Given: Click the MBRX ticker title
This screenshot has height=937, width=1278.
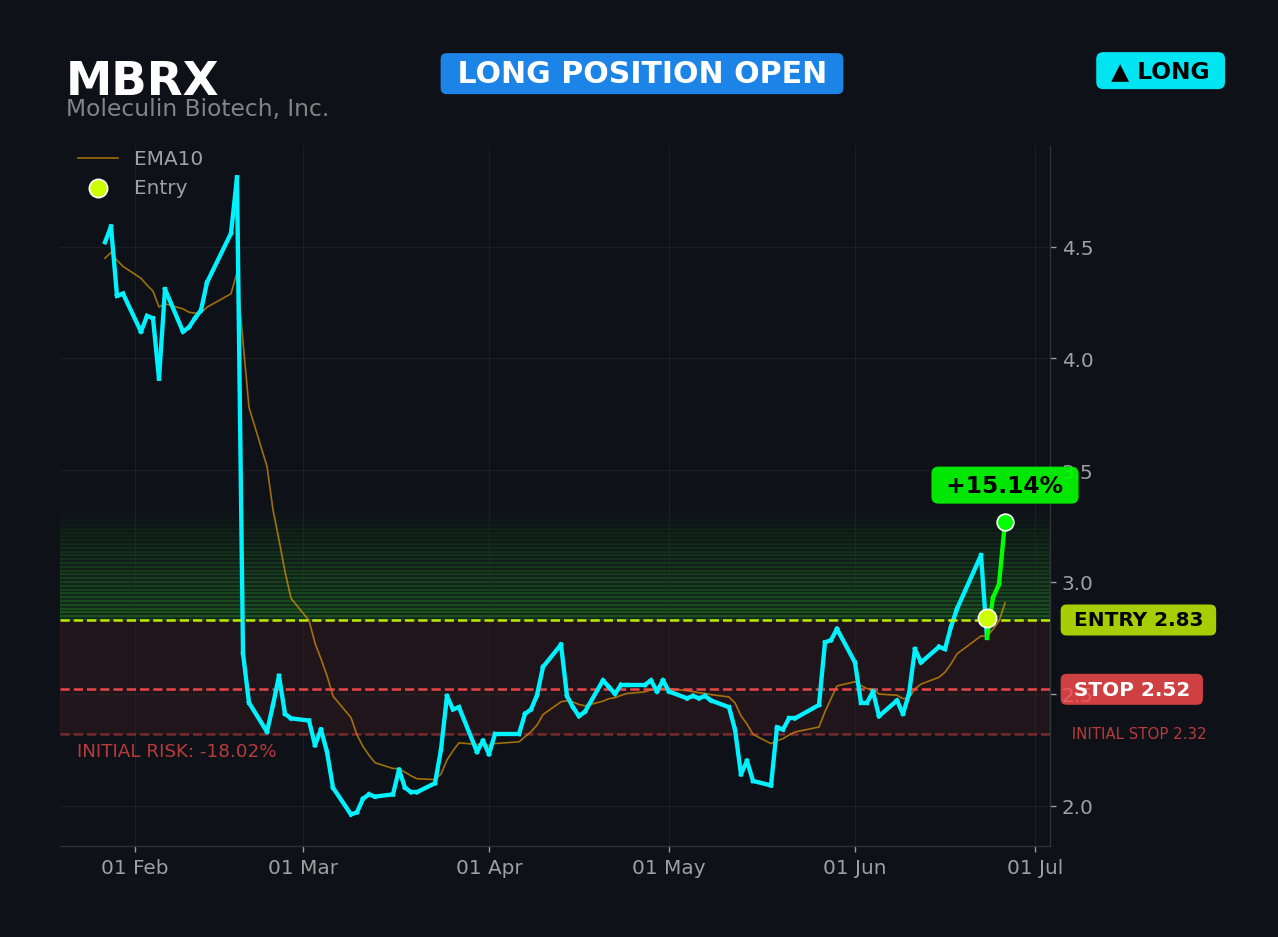Looking at the screenshot, I should pyautogui.click(x=142, y=80).
